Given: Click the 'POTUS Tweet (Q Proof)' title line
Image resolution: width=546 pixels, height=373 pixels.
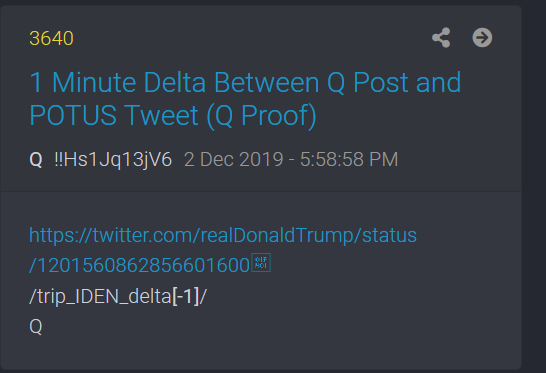Looking at the screenshot, I should coord(173,115).
